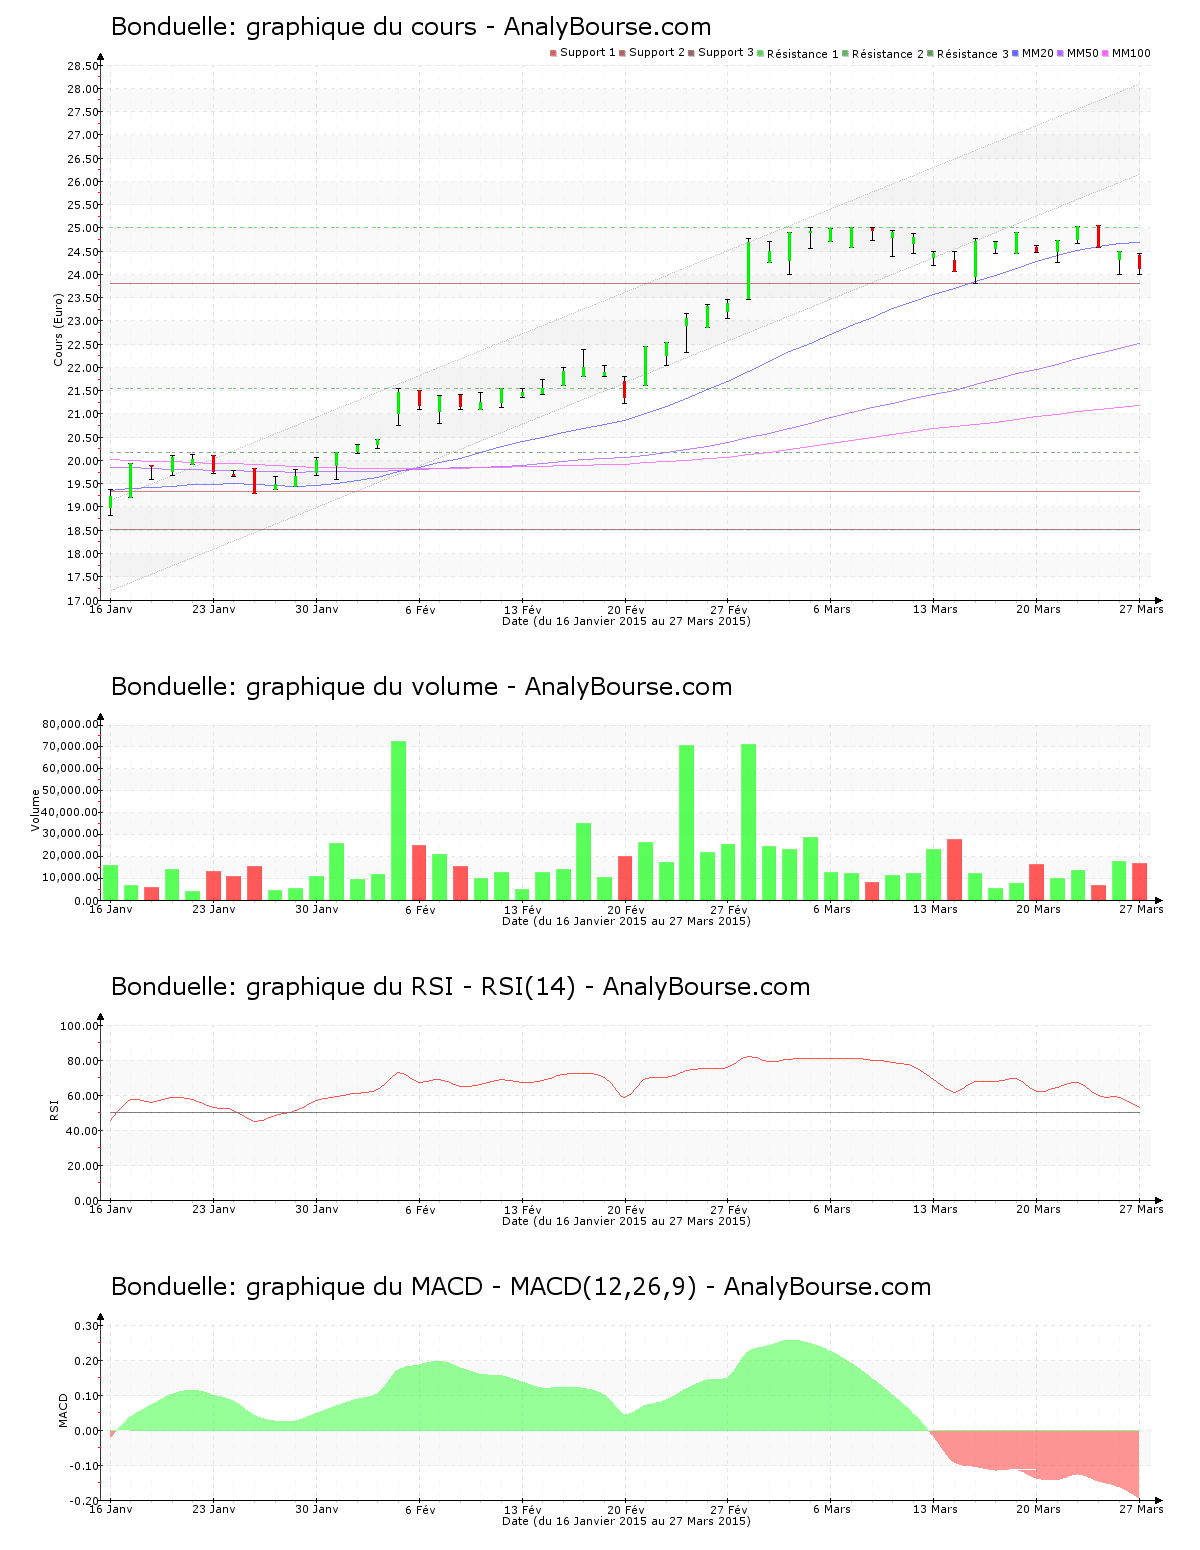Screen dimensions: 1200x1550
Task: Click '27 Fév' date label under volume chart
Action: 729,909
